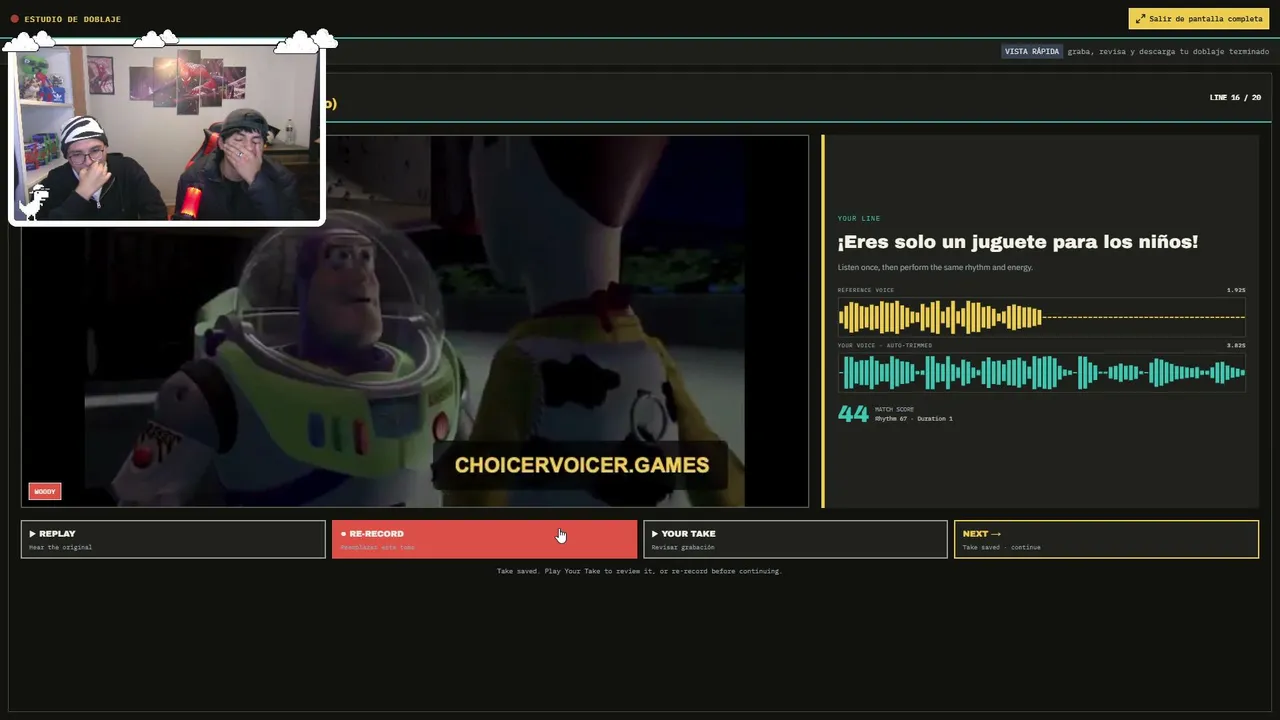The height and width of the screenshot is (720, 1280).
Task: Click the 'Vista rápida' badge
Action: (1032, 51)
